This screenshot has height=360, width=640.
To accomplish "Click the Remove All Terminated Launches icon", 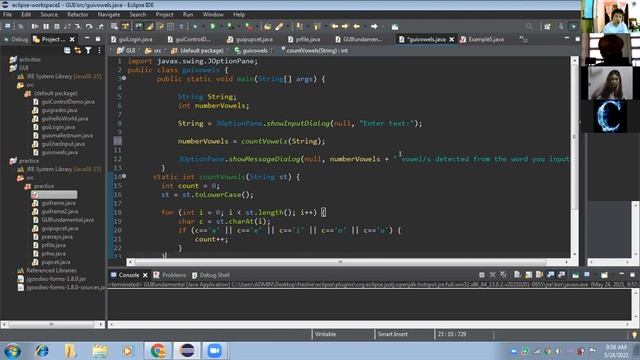I will pyautogui.click(x=503, y=275).
